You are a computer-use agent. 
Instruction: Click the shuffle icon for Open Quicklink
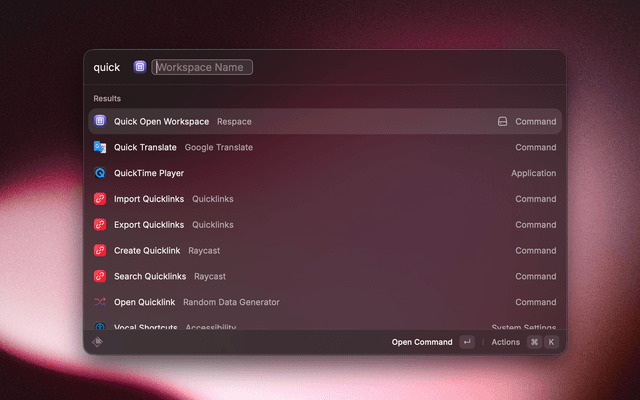coord(100,302)
